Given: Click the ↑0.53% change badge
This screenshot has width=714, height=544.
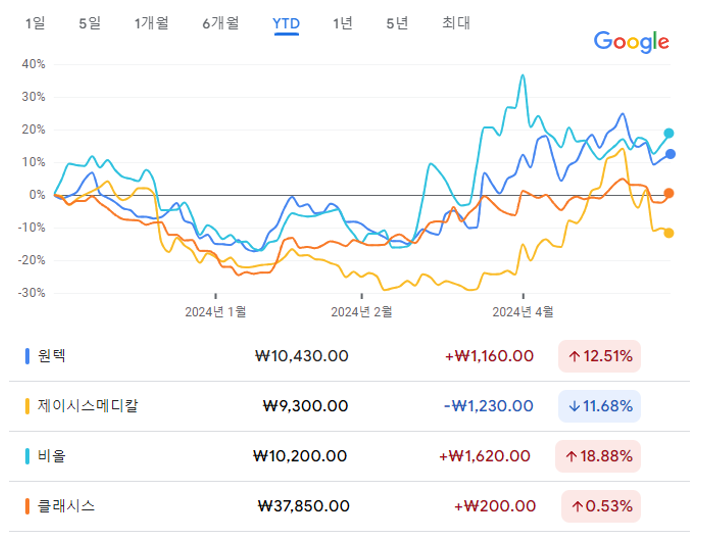Looking at the screenshot, I should (601, 506).
